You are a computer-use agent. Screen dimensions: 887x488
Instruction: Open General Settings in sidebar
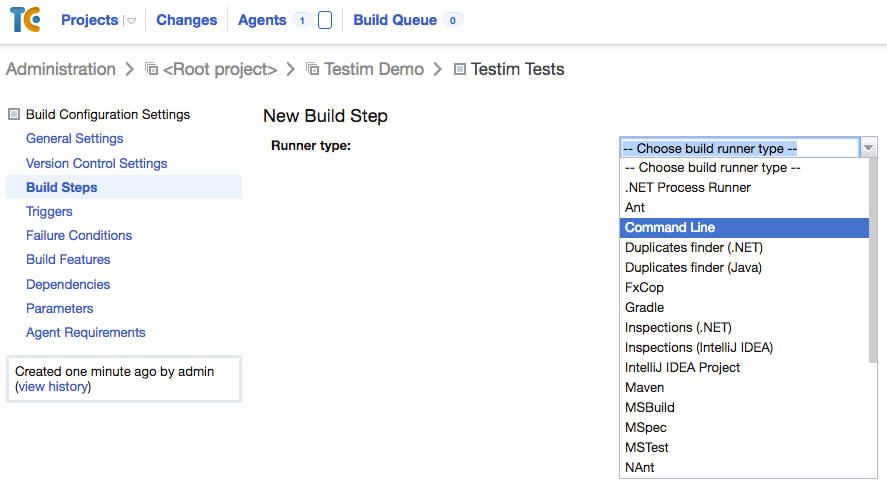click(75, 139)
